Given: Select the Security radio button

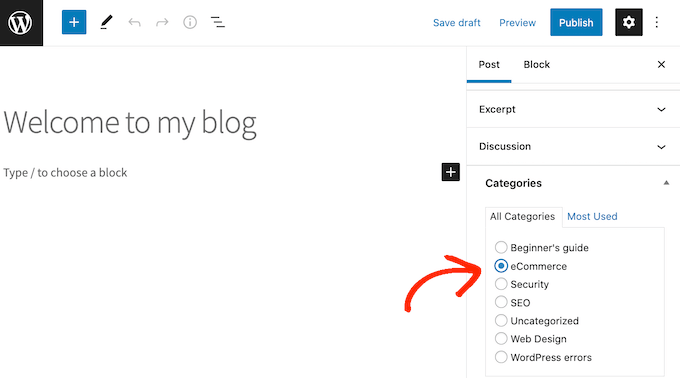Looking at the screenshot, I should (501, 284).
